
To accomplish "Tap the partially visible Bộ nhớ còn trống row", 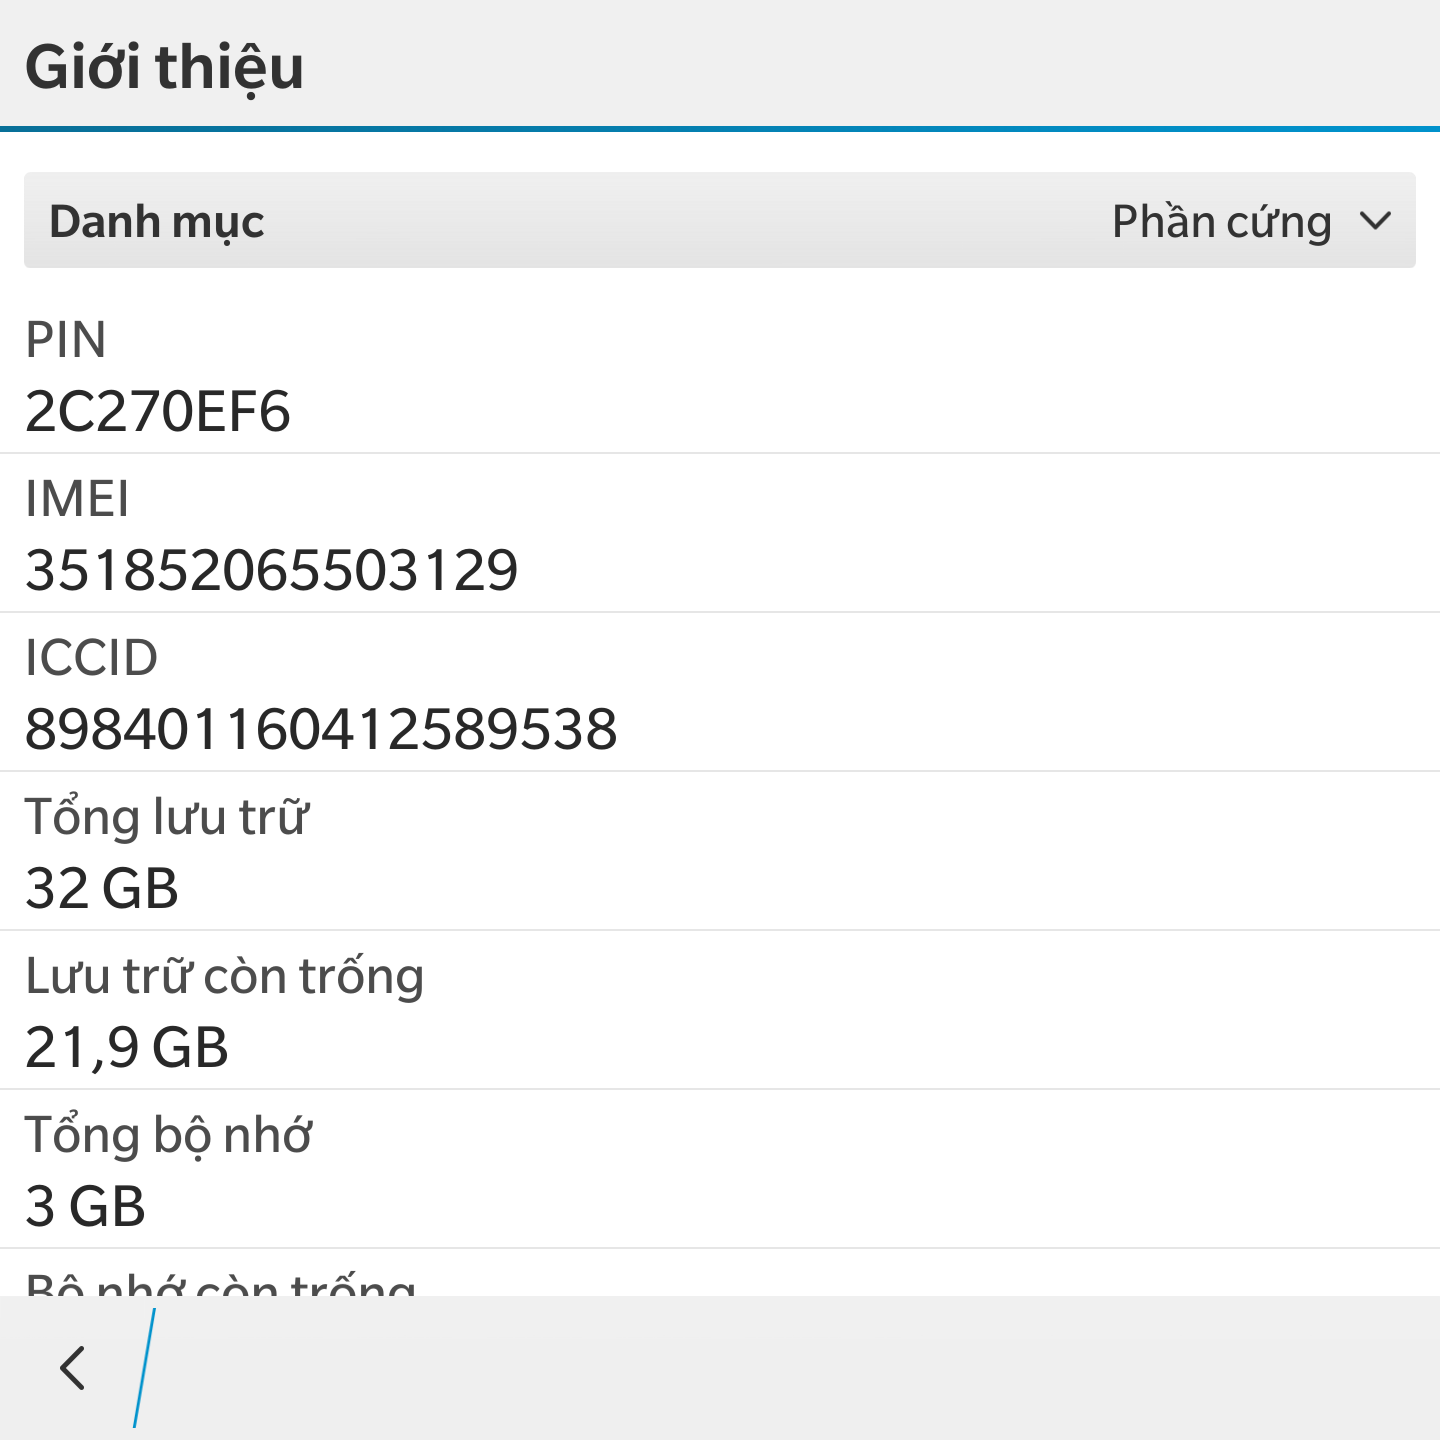I will pyautogui.click(x=220, y=1282).
